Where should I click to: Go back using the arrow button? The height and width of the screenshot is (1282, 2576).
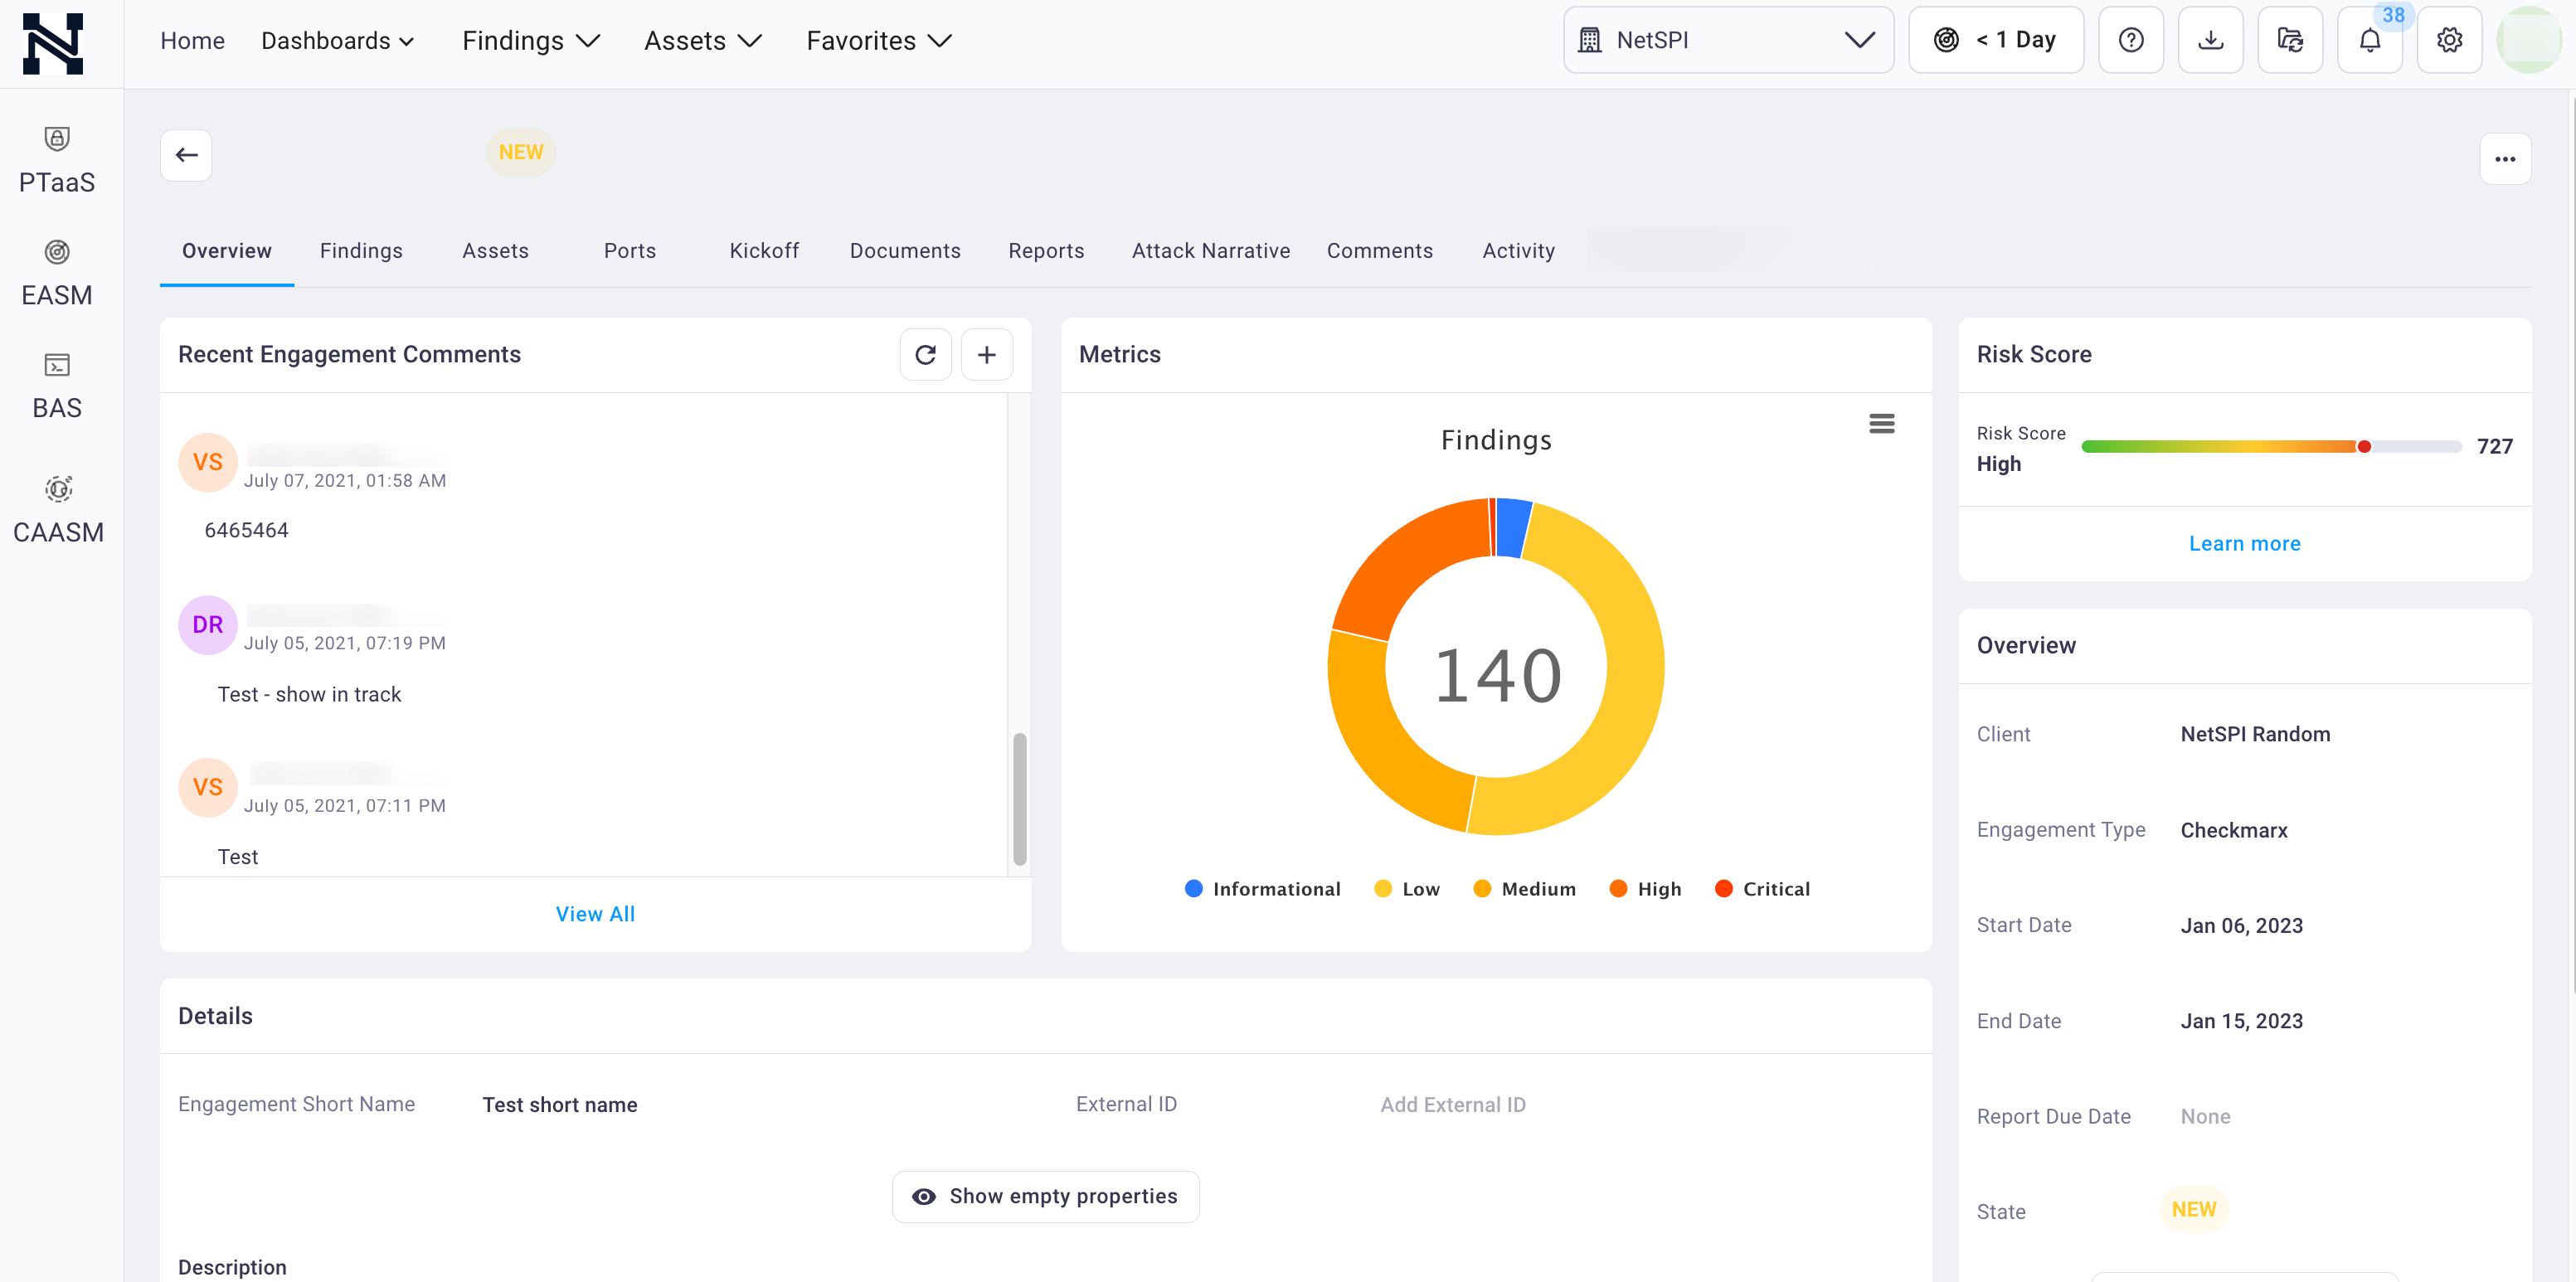(186, 155)
